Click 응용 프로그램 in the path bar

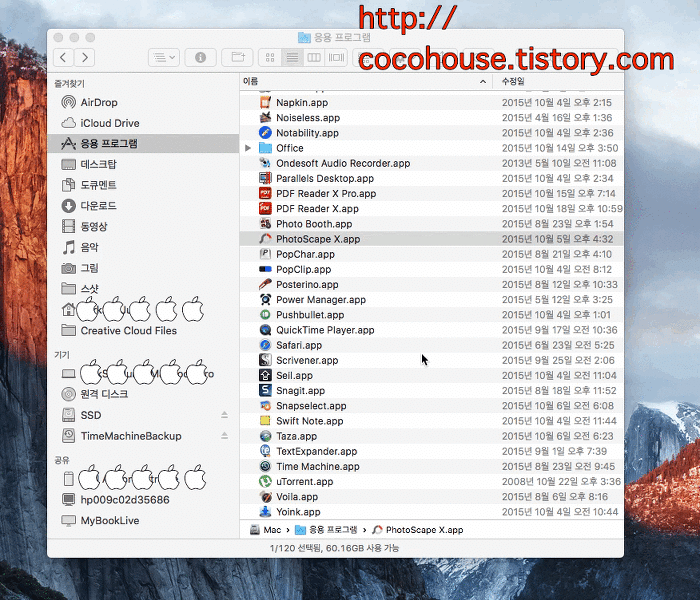pos(326,530)
